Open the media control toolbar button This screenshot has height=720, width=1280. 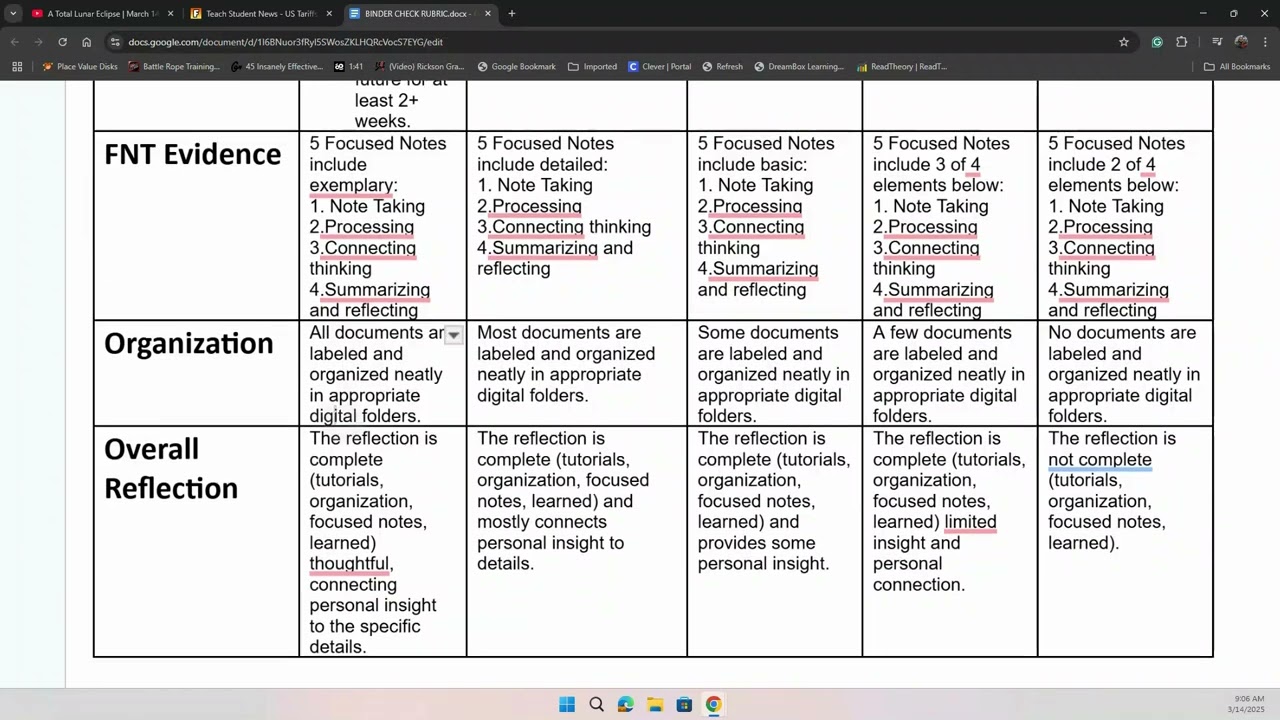click(x=1217, y=42)
